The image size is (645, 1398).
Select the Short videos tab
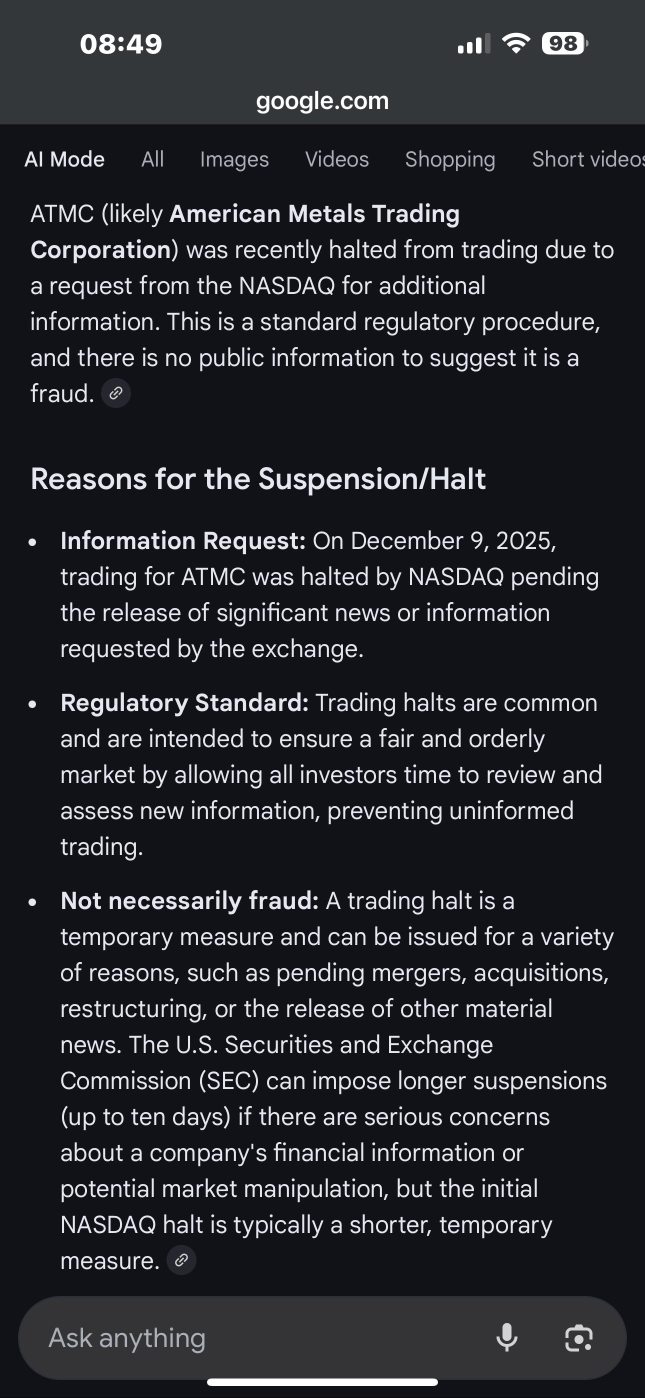click(588, 159)
